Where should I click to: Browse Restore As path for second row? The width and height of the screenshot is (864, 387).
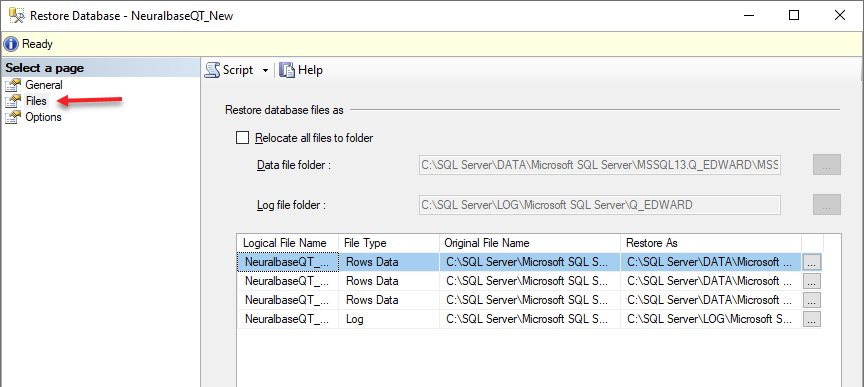tap(812, 281)
